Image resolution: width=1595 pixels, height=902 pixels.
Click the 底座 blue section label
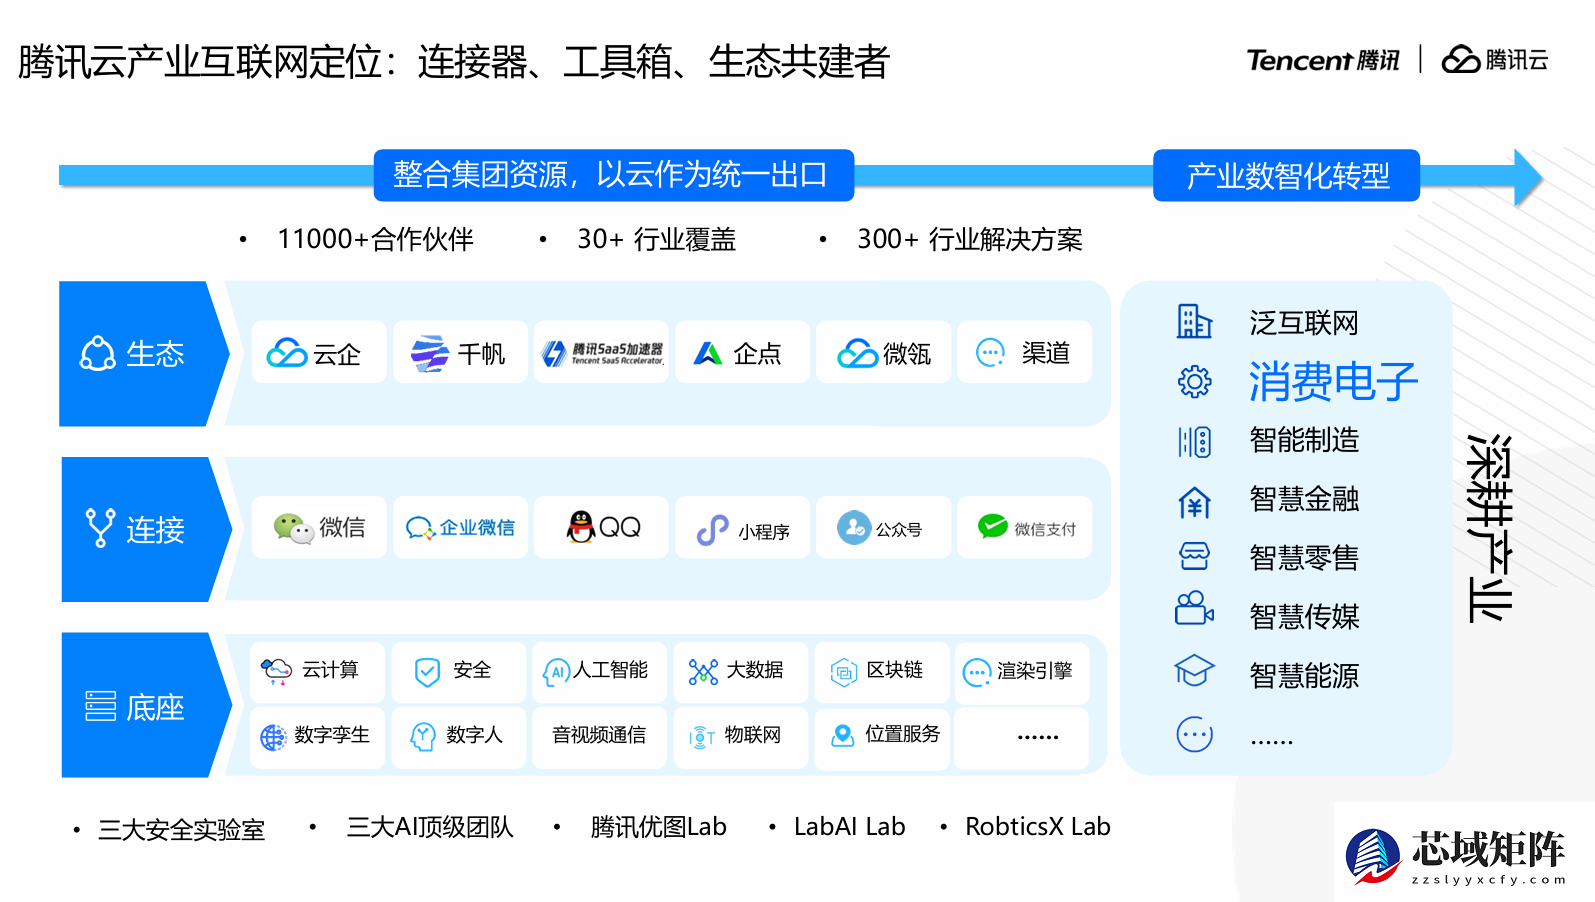tap(146, 705)
